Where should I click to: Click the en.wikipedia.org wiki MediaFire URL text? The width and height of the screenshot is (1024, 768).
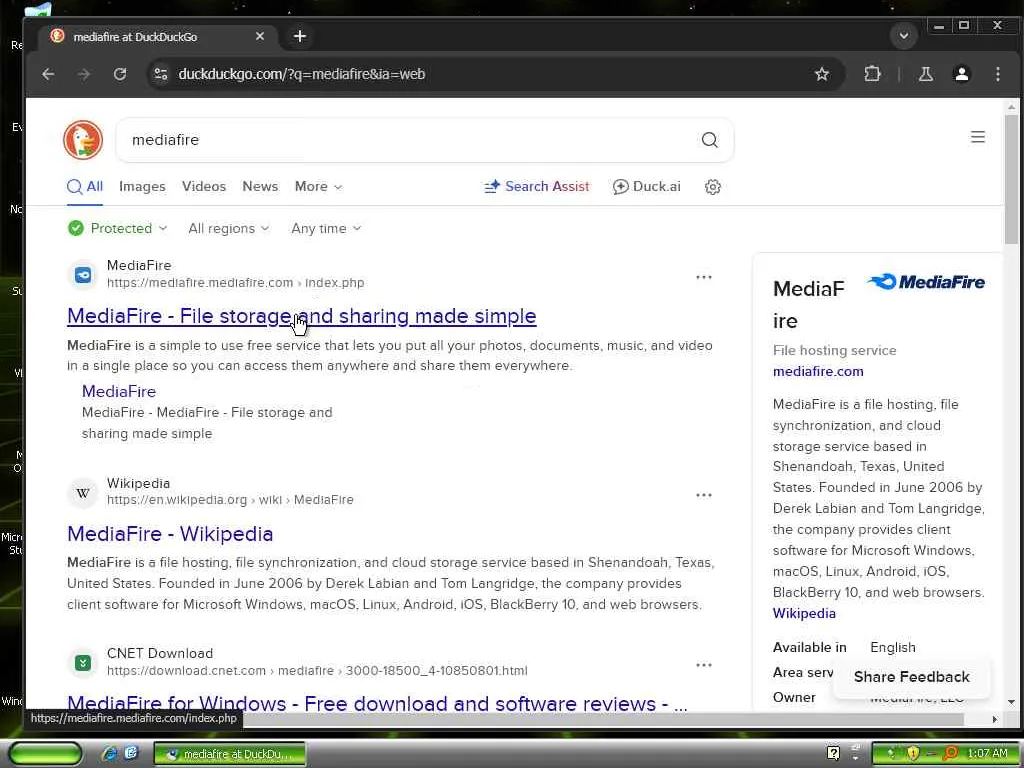(230, 500)
